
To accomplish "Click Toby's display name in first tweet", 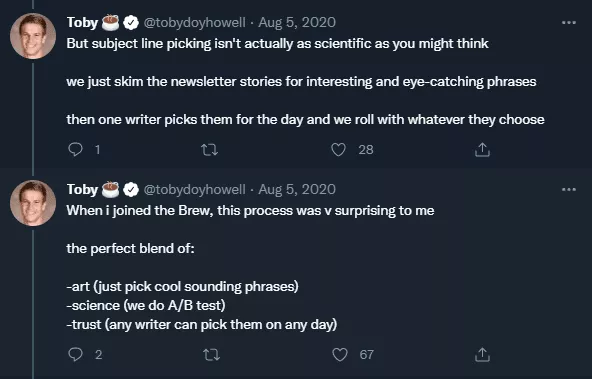I will pos(82,22).
